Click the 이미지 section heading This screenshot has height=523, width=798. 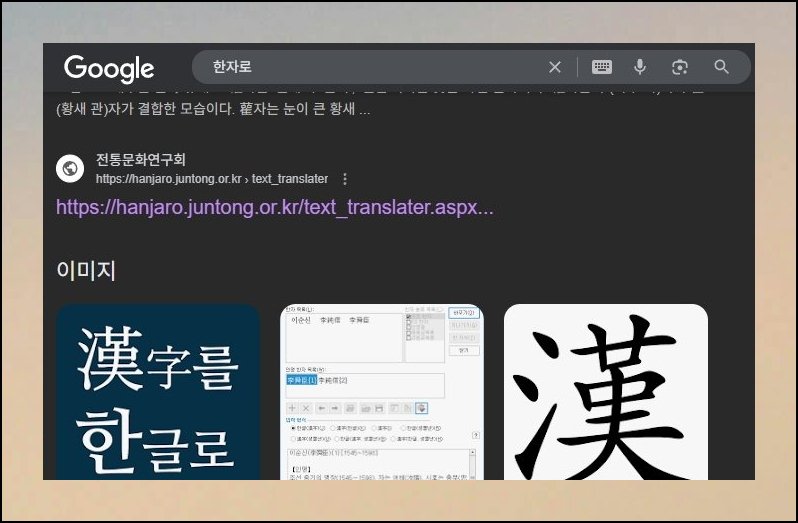(86, 270)
